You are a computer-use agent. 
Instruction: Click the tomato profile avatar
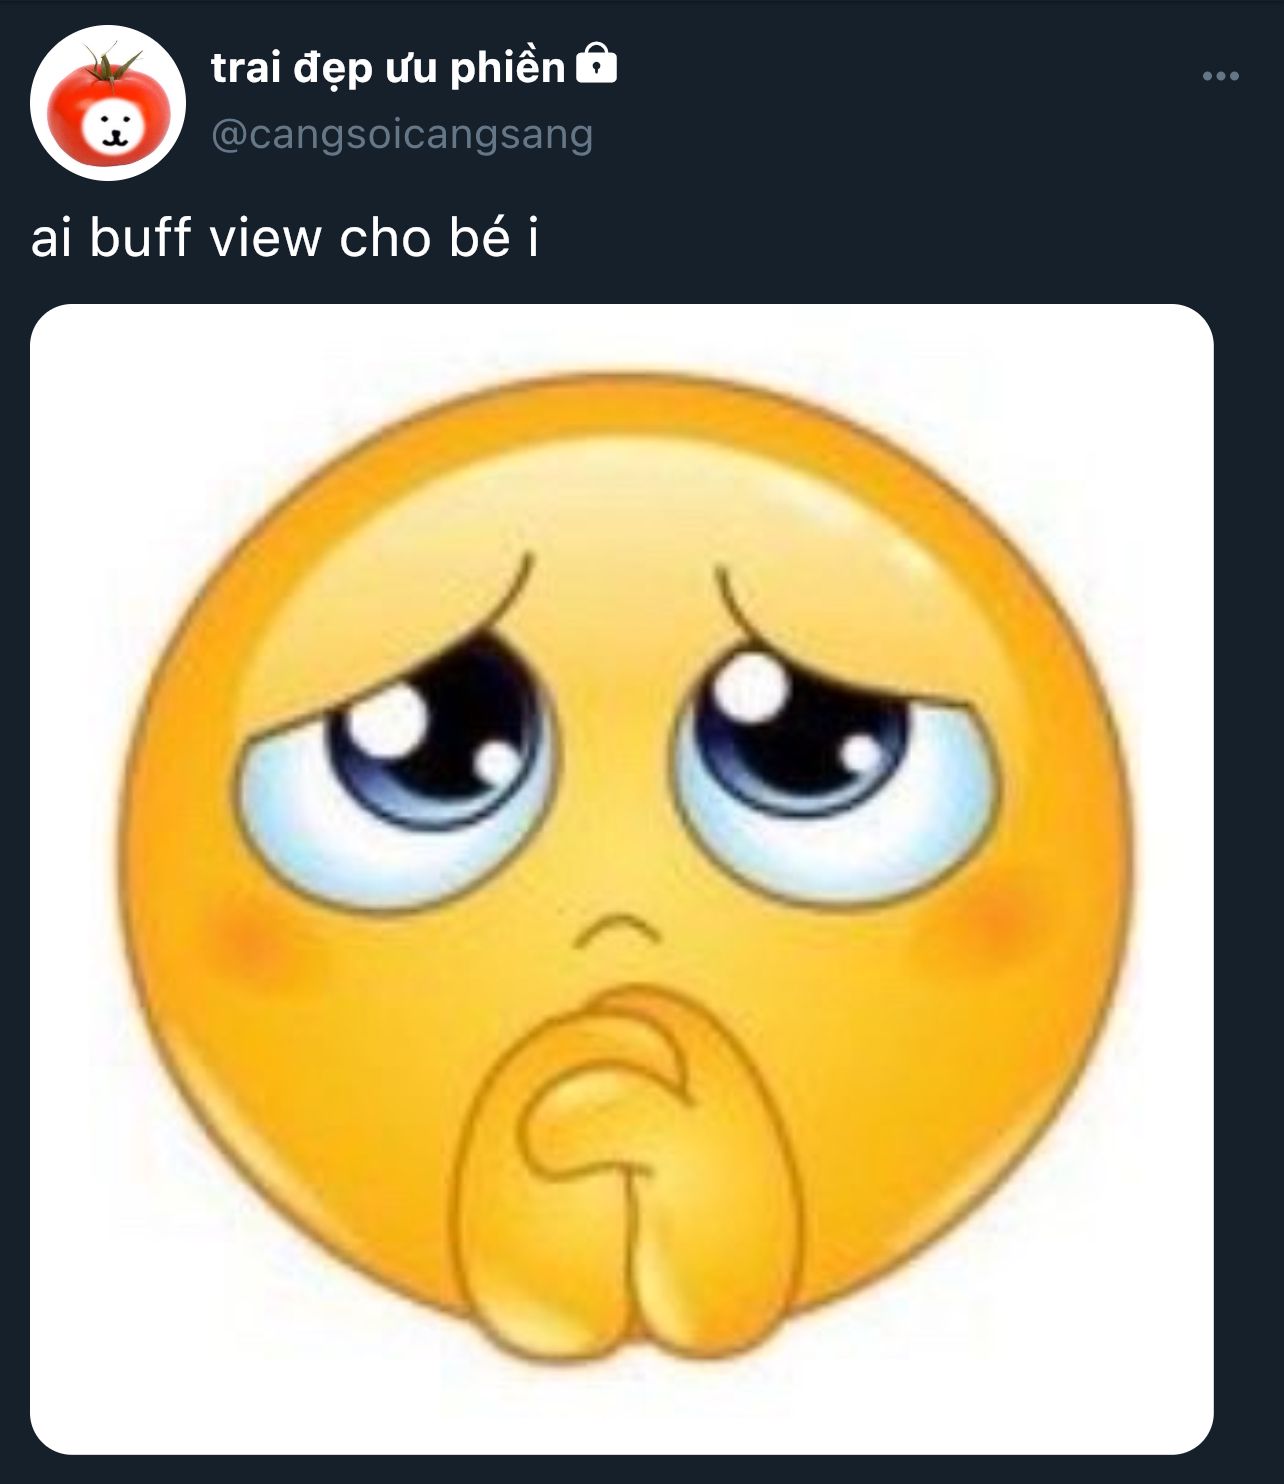click(x=108, y=103)
